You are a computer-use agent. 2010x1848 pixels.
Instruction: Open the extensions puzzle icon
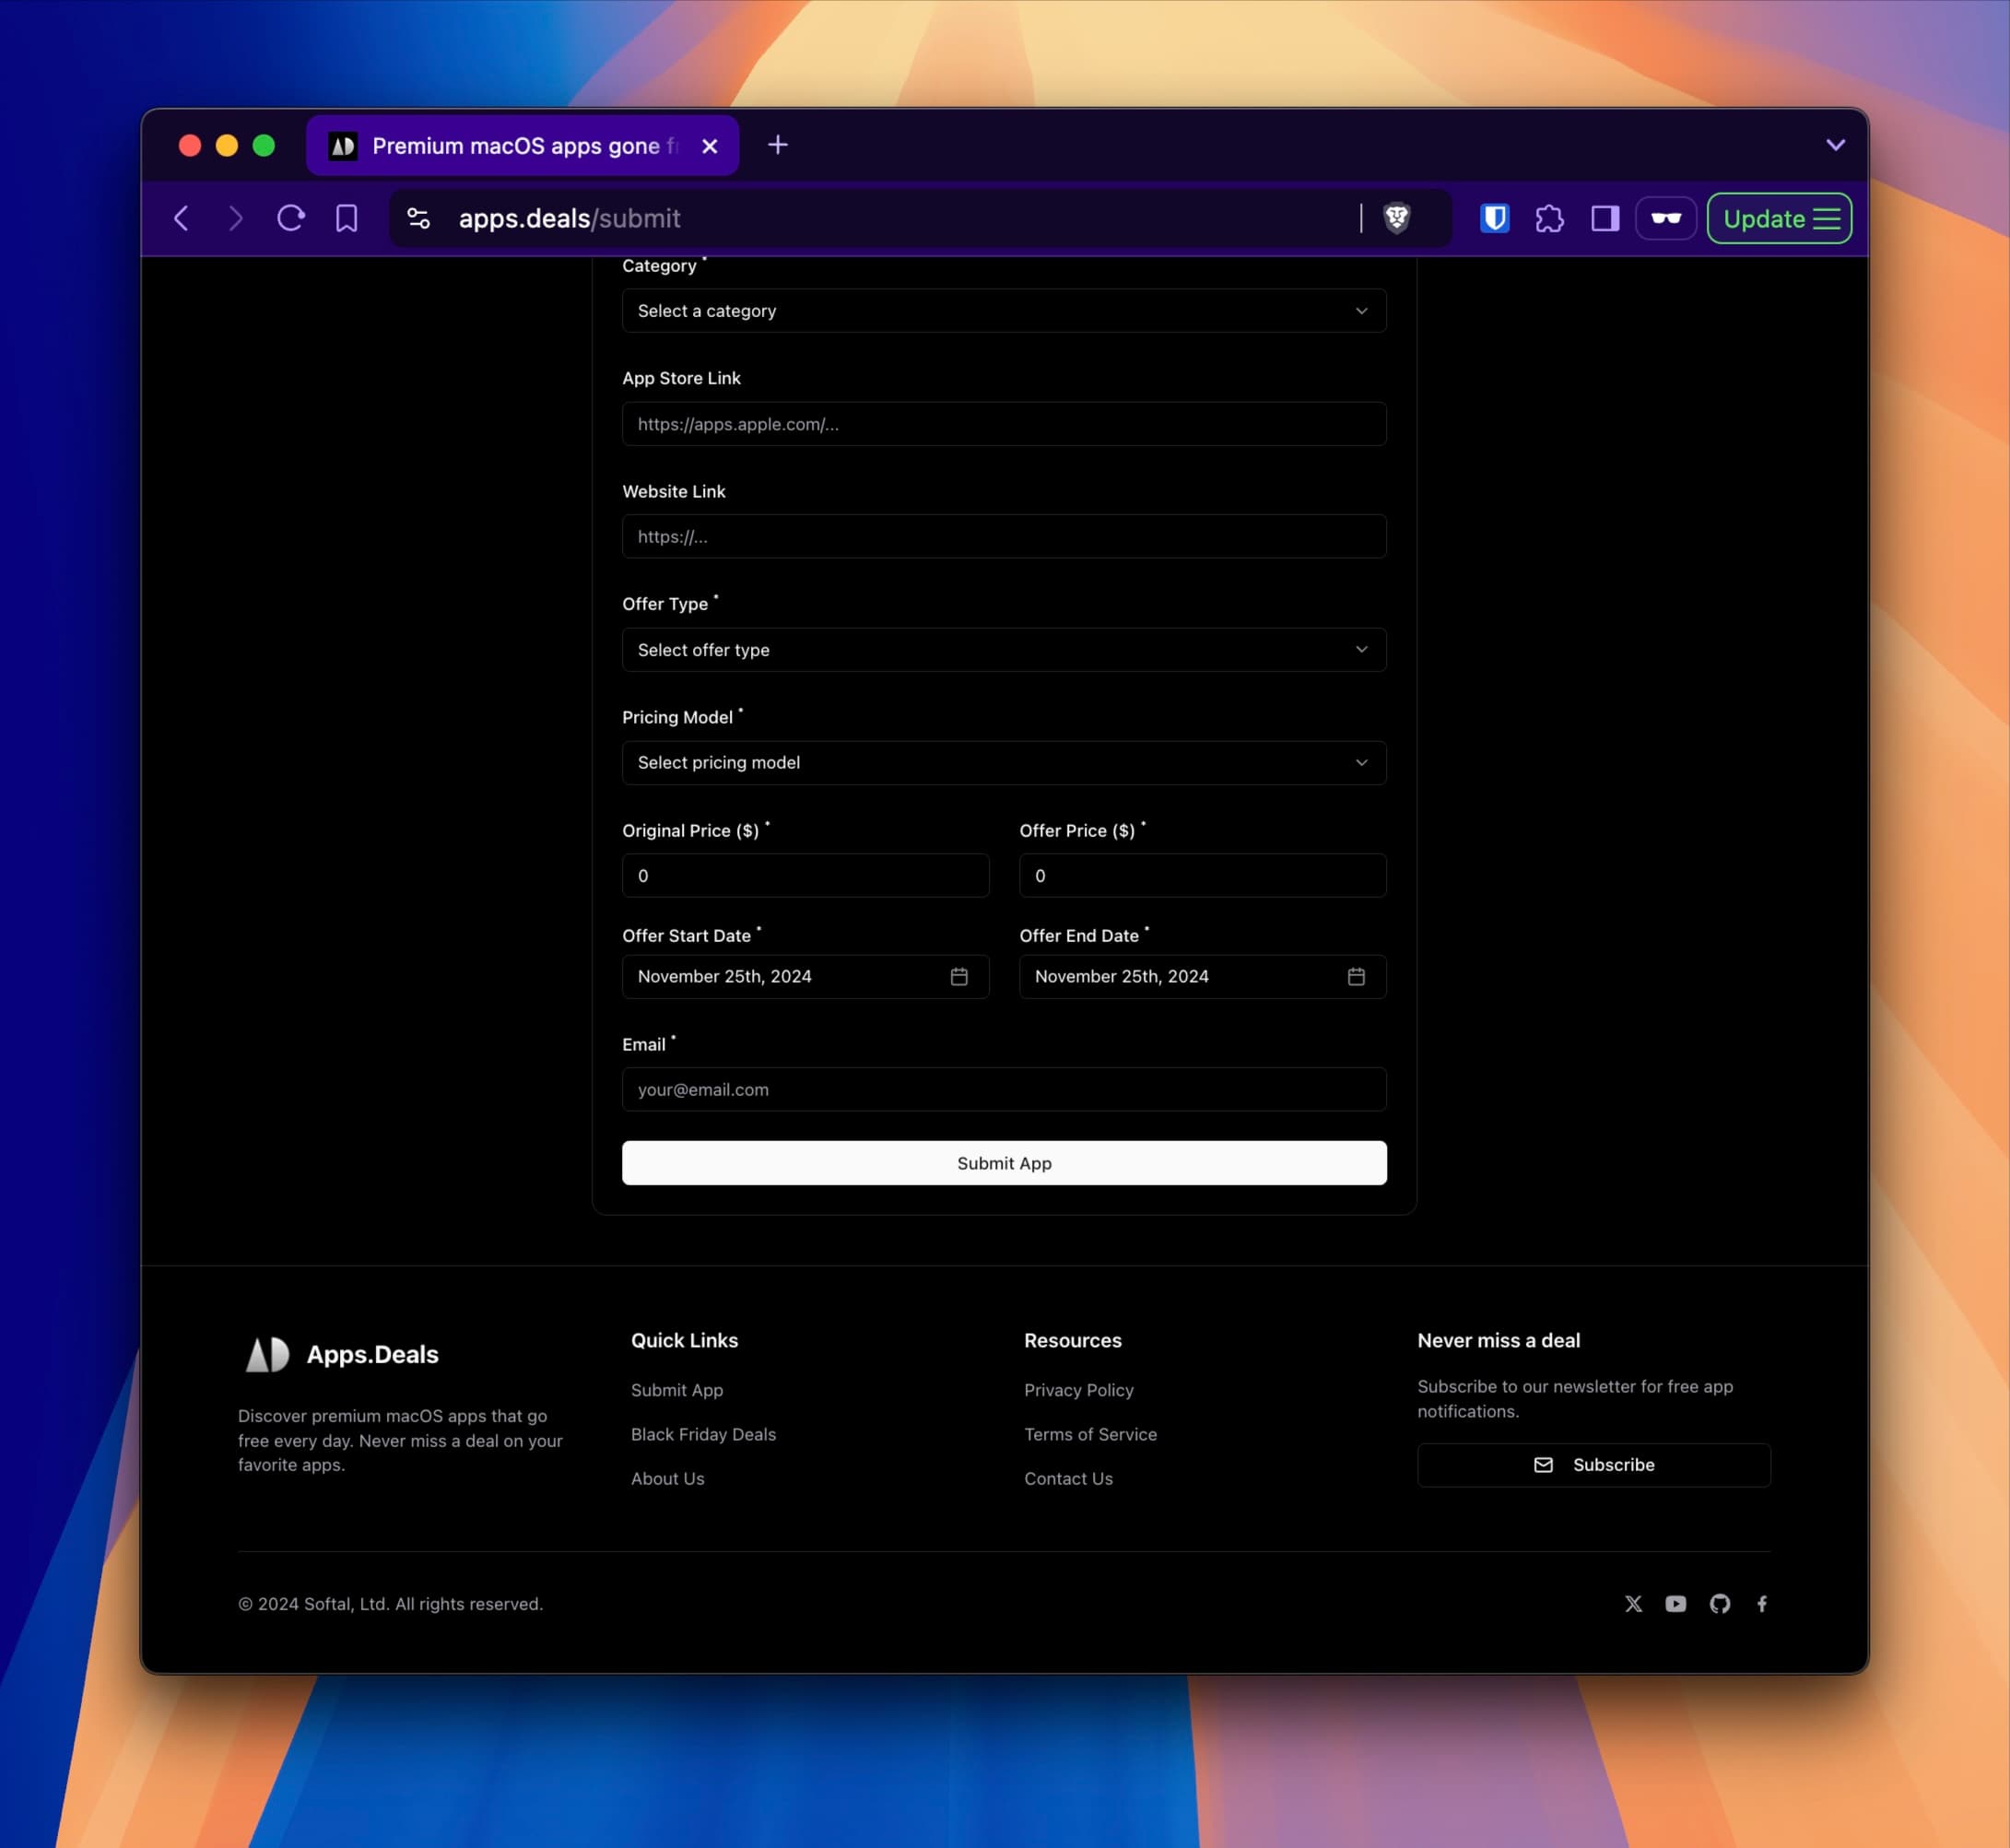(1549, 218)
